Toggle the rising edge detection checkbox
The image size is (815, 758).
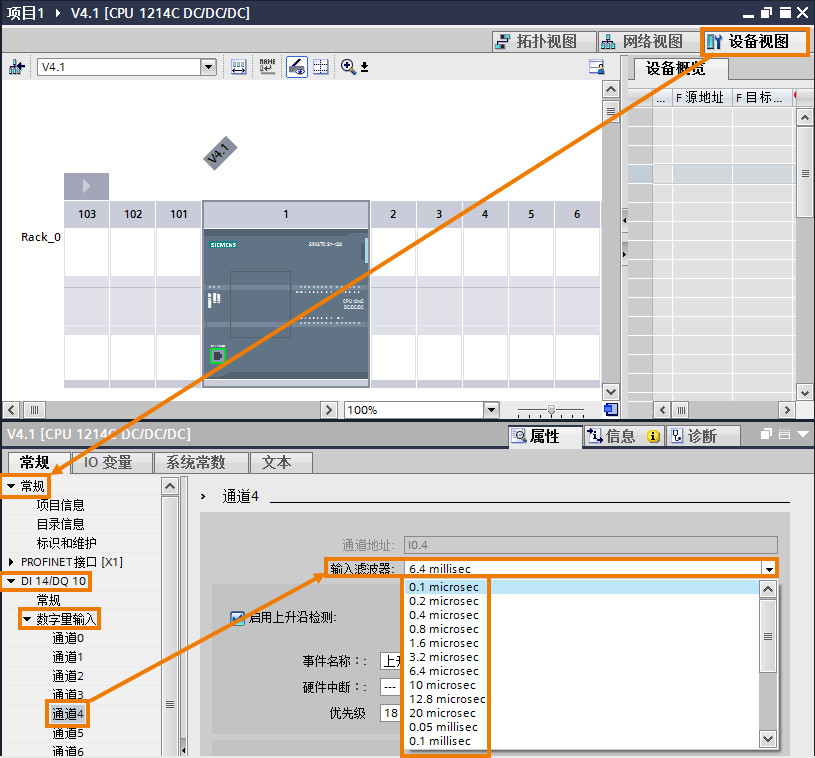point(237,618)
